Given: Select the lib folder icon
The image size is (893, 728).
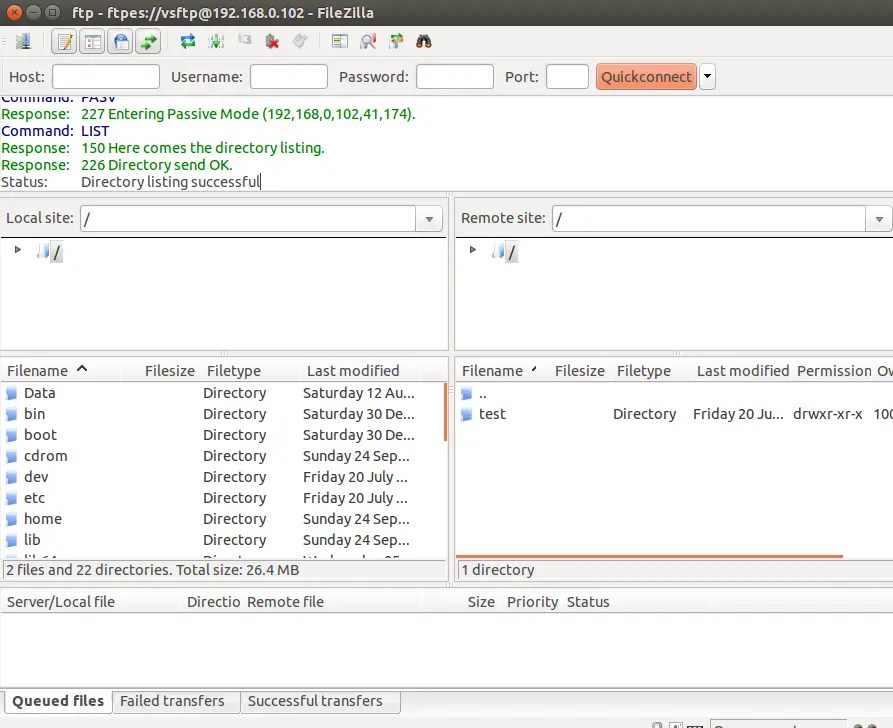Looking at the screenshot, I should (11, 540).
